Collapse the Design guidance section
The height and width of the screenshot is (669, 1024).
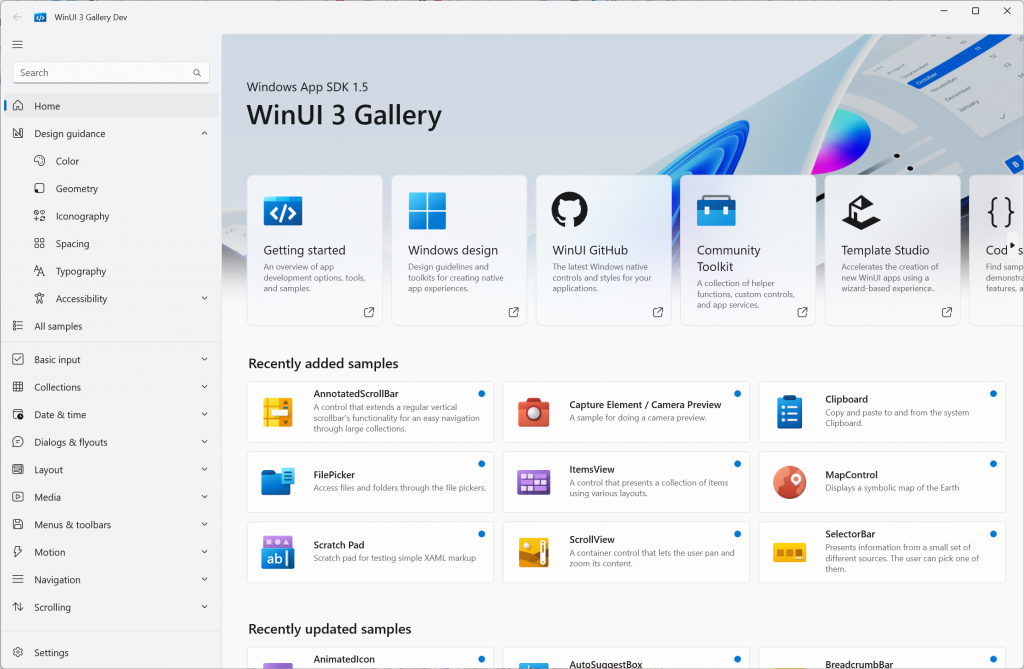(204, 134)
